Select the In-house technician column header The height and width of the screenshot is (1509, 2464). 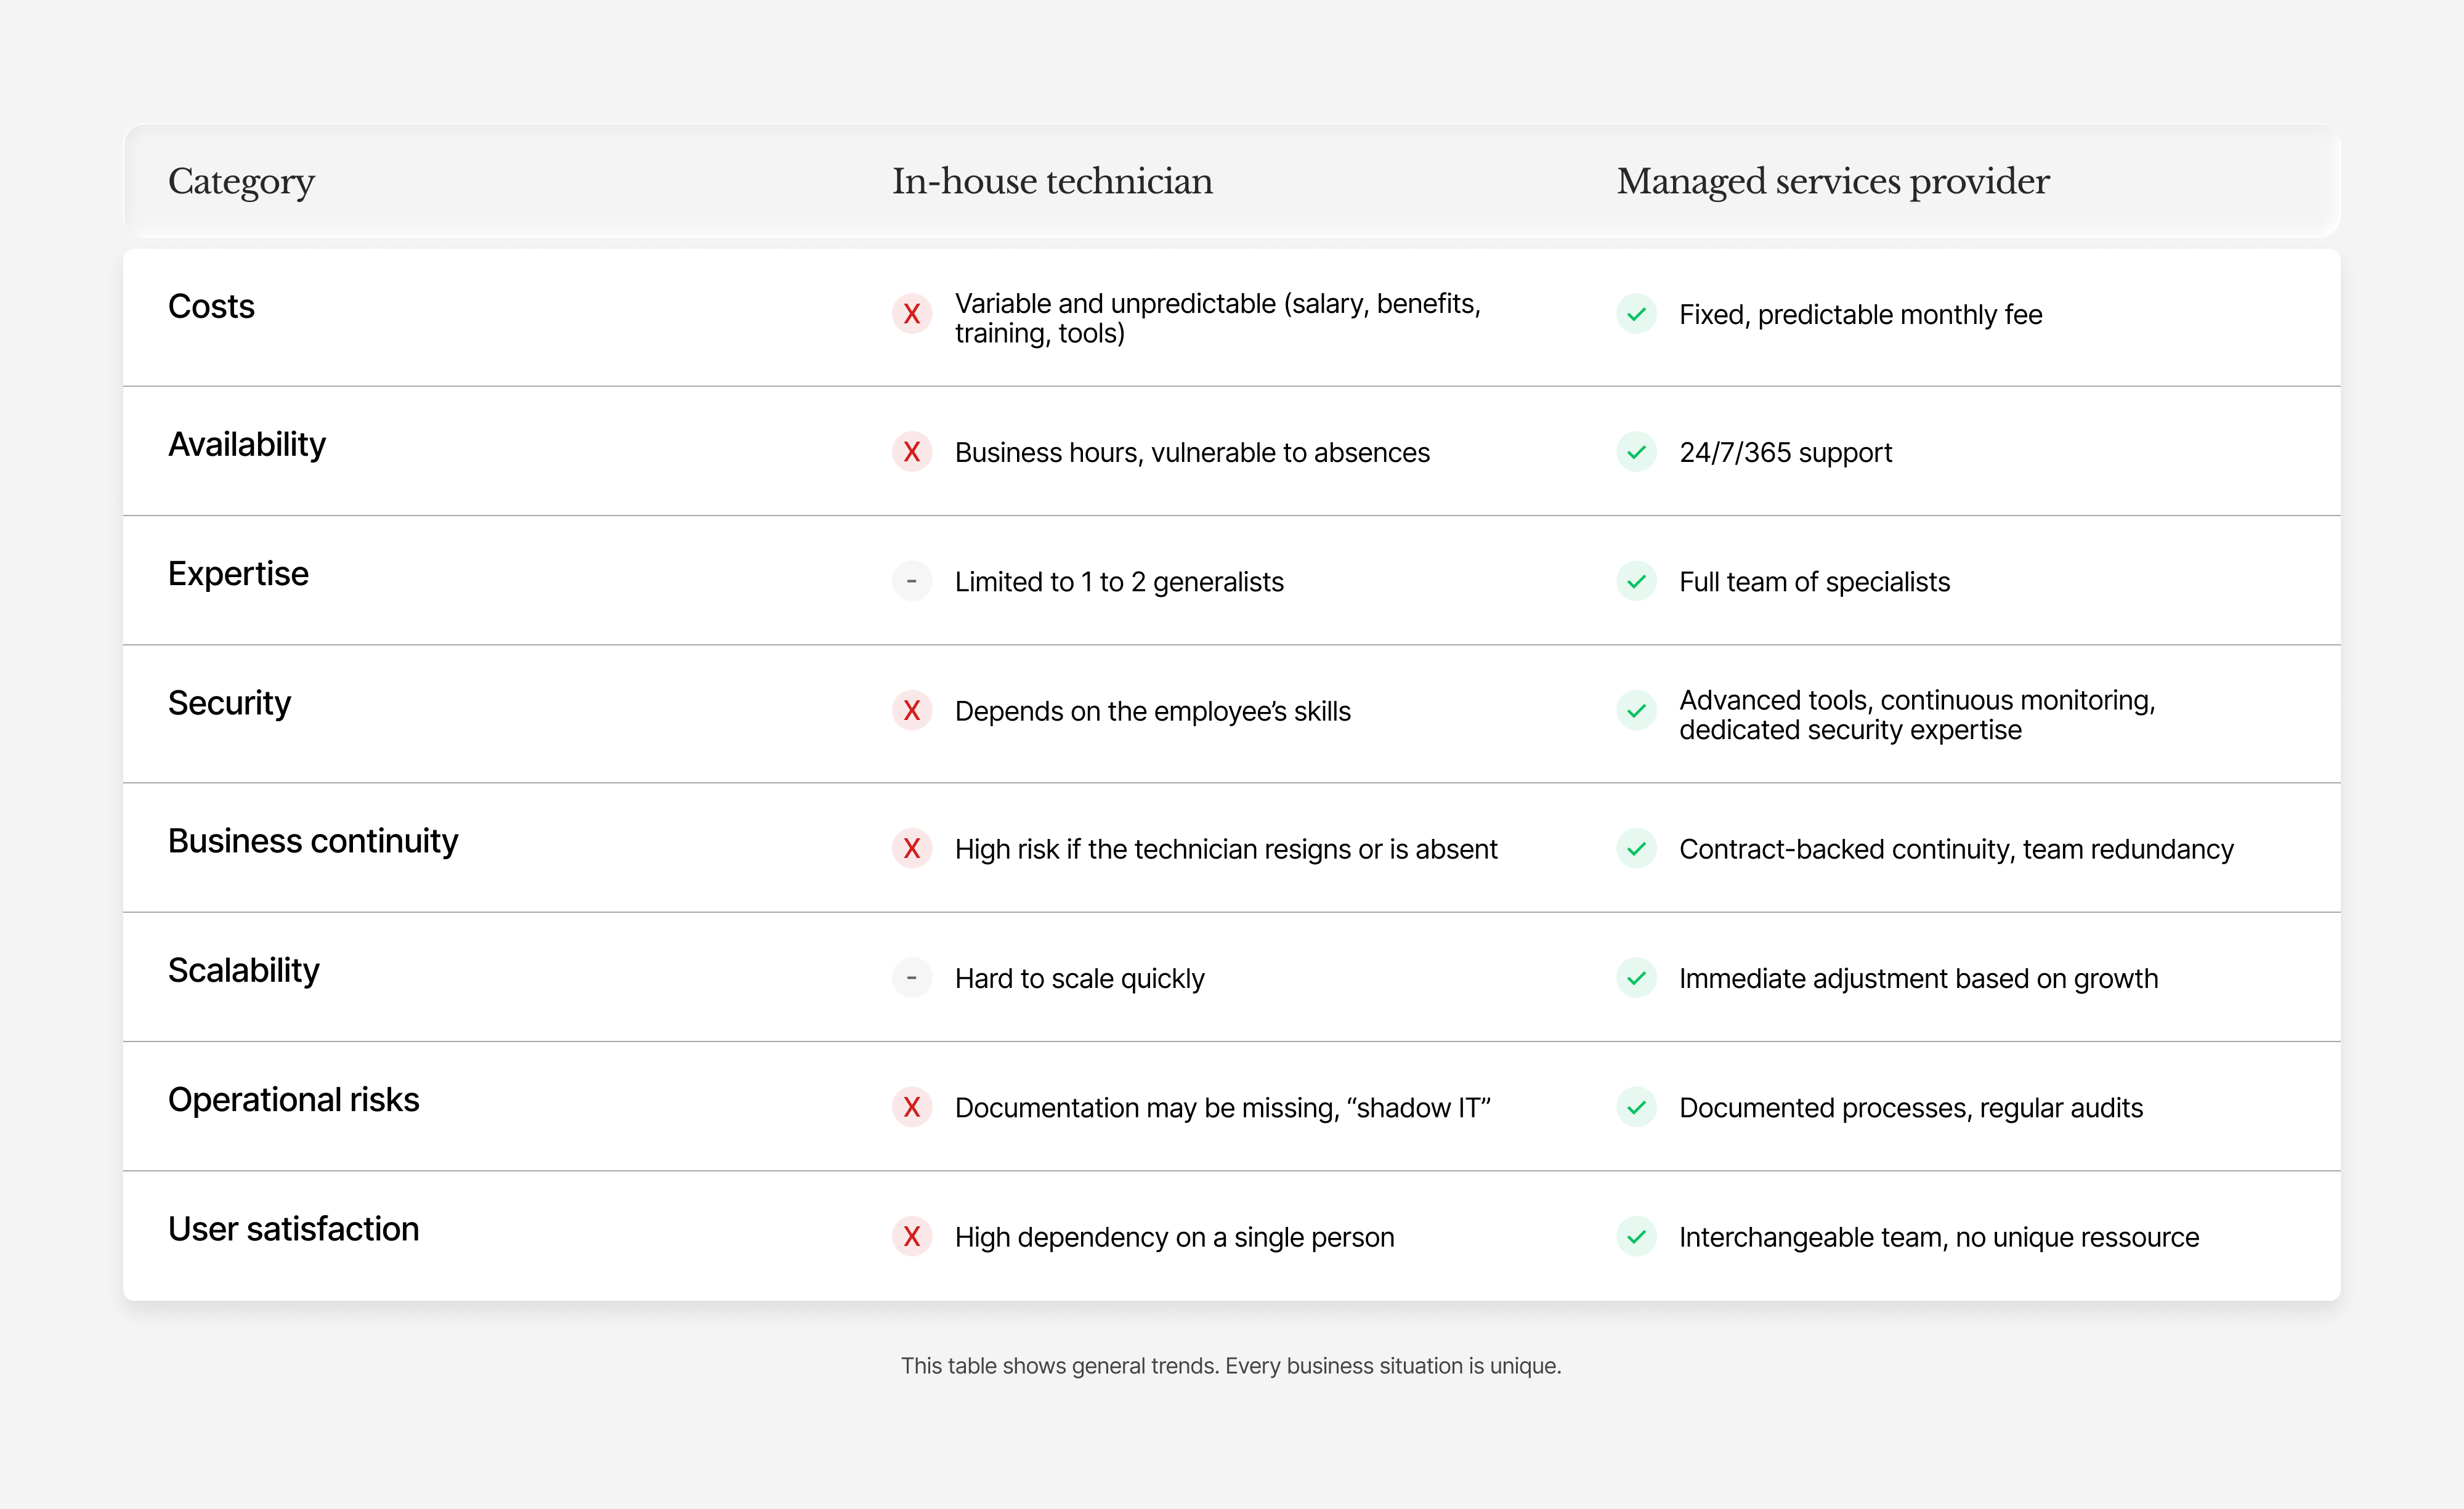pyautogui.click(x=1051, y=181)
